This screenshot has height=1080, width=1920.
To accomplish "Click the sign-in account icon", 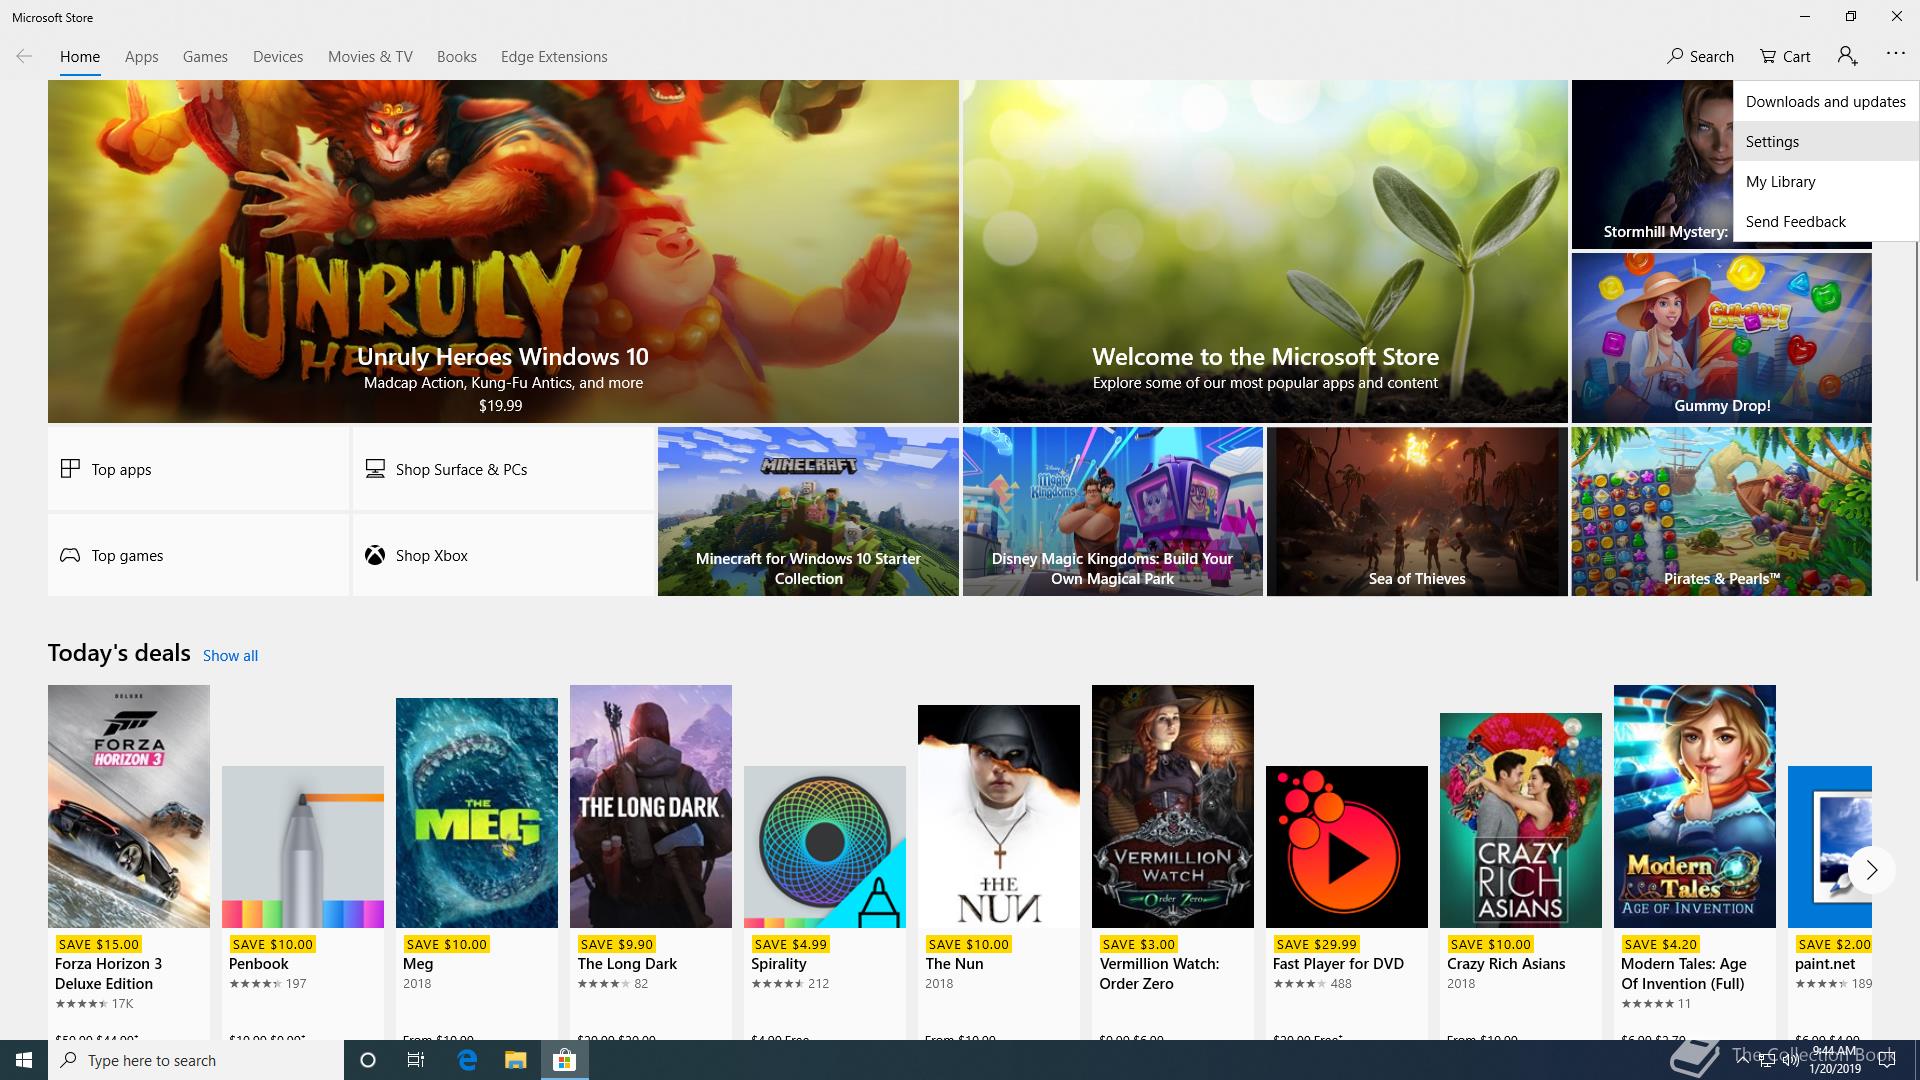I will [x=1847, y=56].
